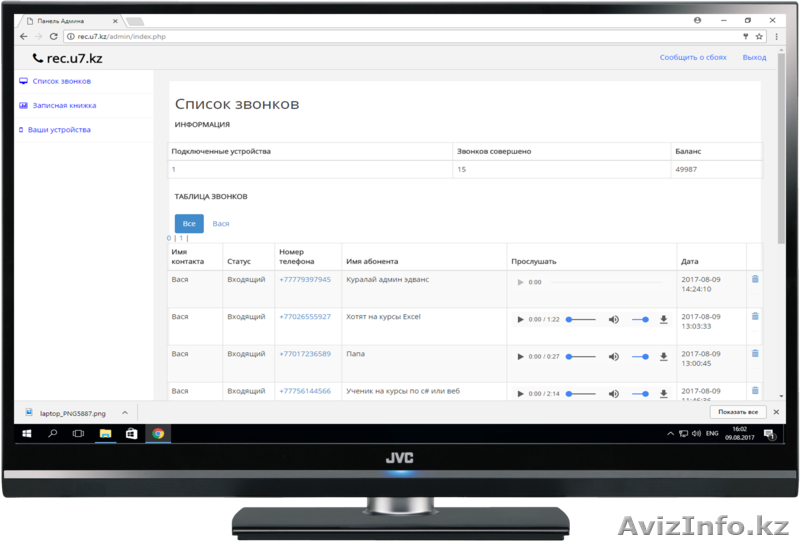
Task: Open 'Список звонков' in sidebar
Action: click(61, 81)
